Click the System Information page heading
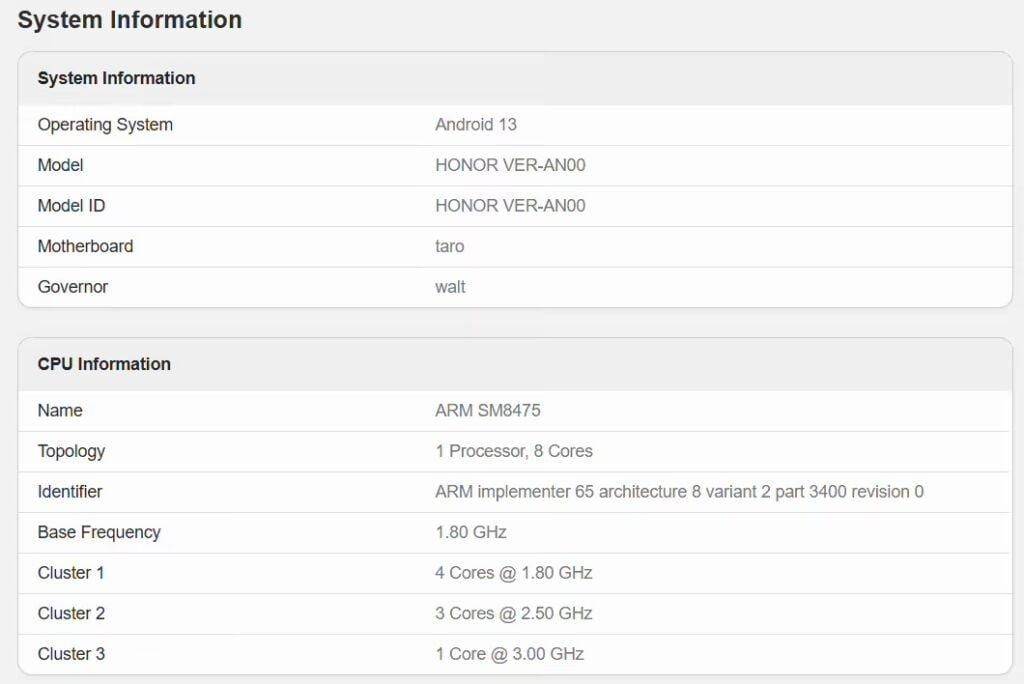 coord(129,20)
